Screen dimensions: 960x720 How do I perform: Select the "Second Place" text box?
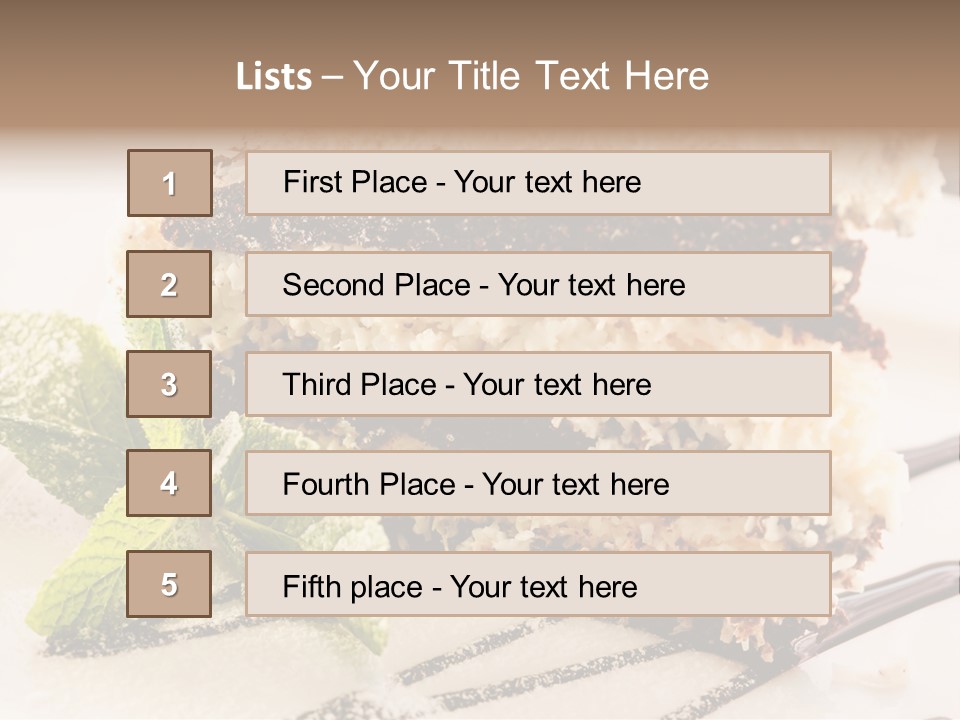click(538, 284)
